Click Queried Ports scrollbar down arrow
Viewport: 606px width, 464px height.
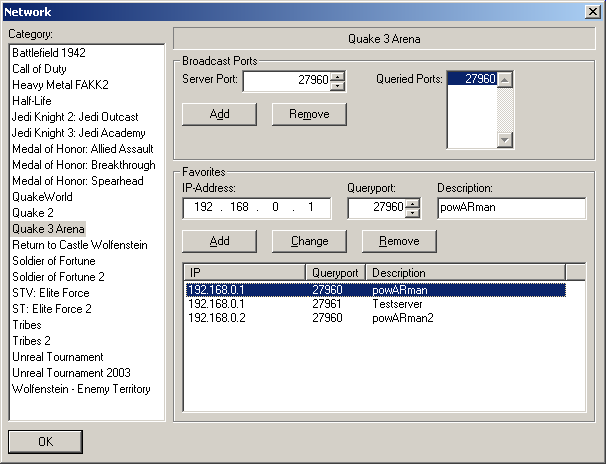505,140
